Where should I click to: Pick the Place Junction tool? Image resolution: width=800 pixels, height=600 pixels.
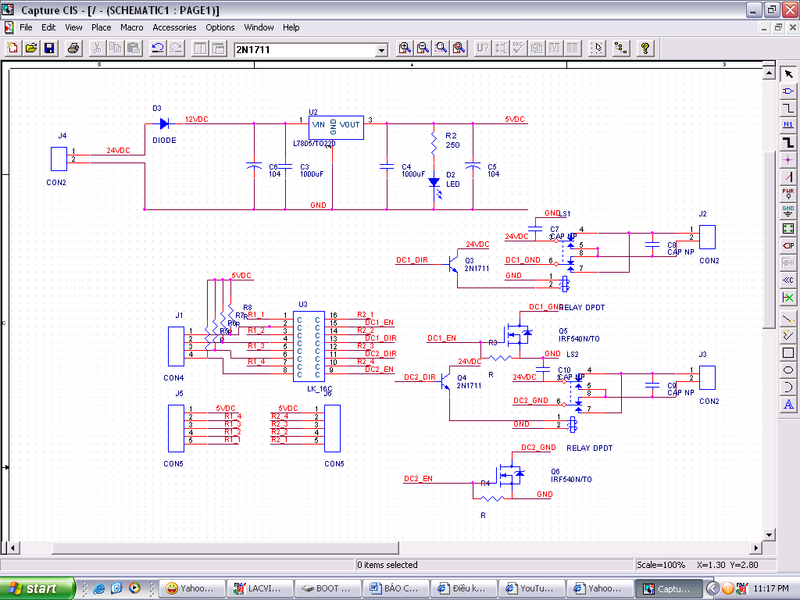click(x=788, y=159)
